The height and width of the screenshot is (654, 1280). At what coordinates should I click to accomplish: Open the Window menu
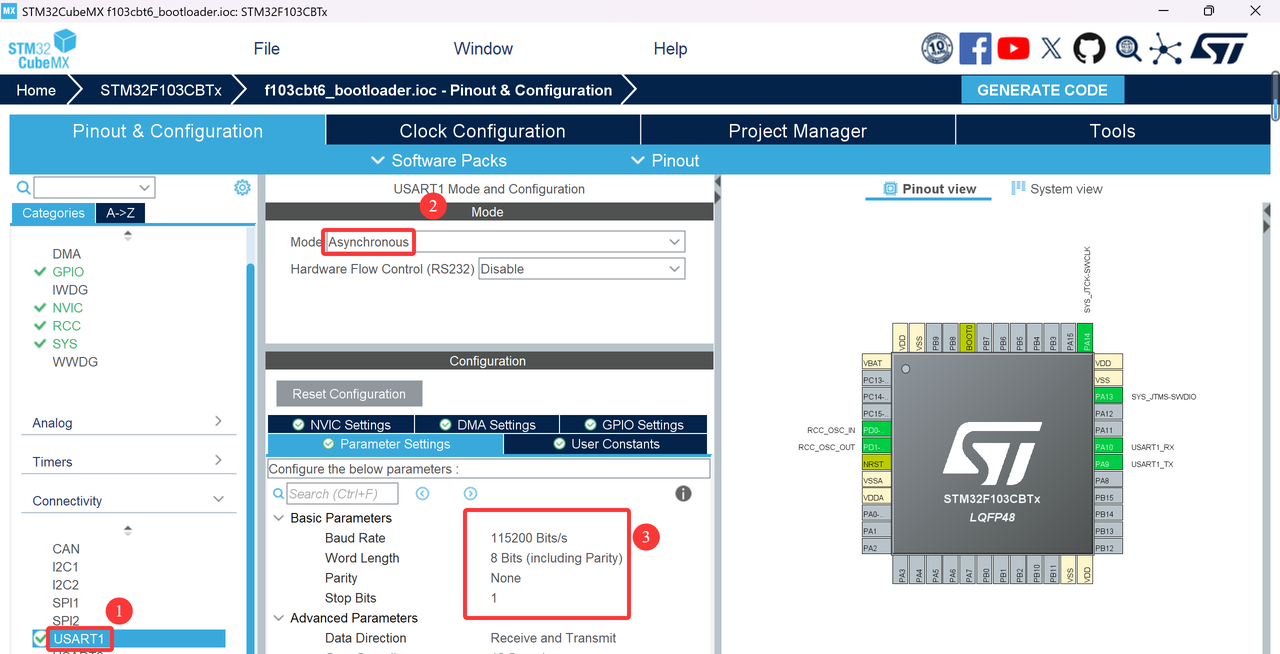[483, 48]
